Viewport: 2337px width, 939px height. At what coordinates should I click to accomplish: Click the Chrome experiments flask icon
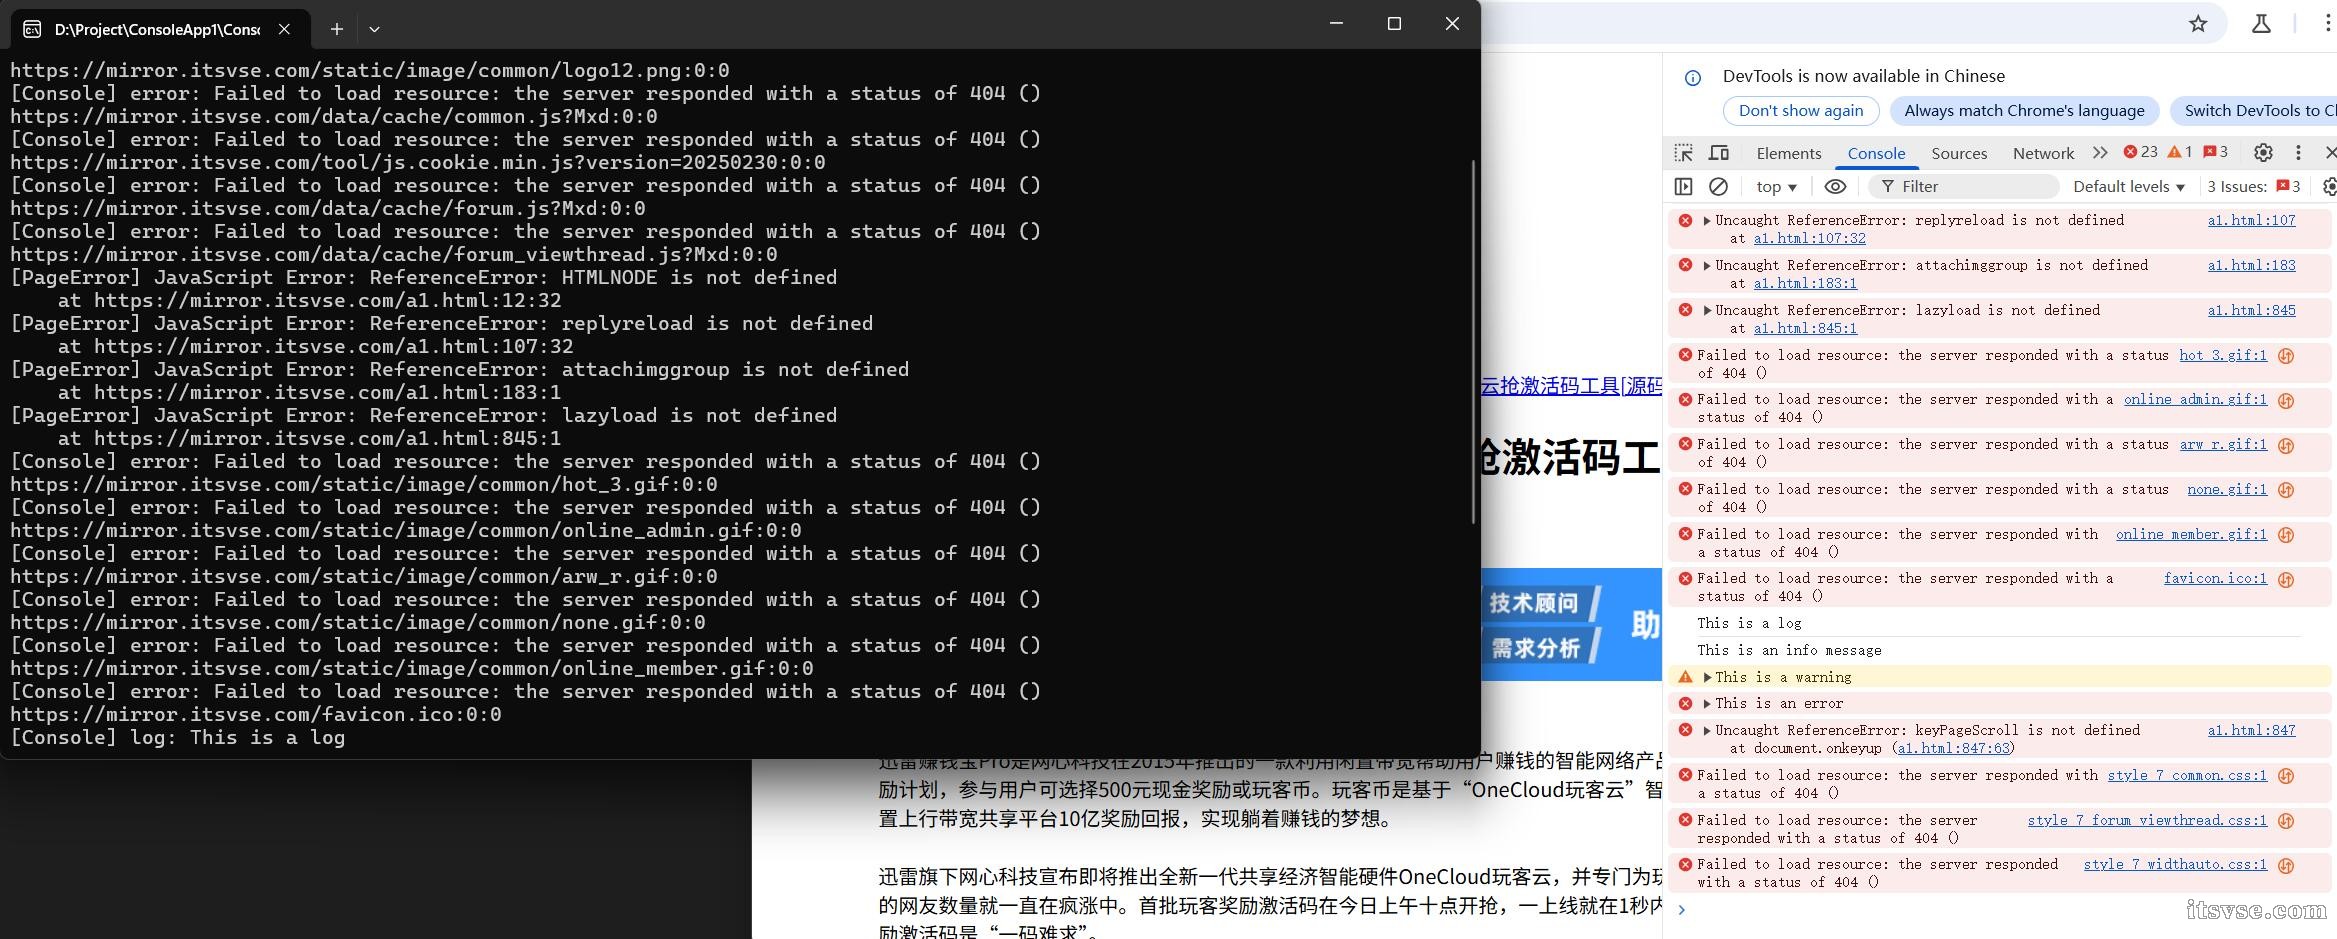pyautogui.click(x=2261, y=23)
